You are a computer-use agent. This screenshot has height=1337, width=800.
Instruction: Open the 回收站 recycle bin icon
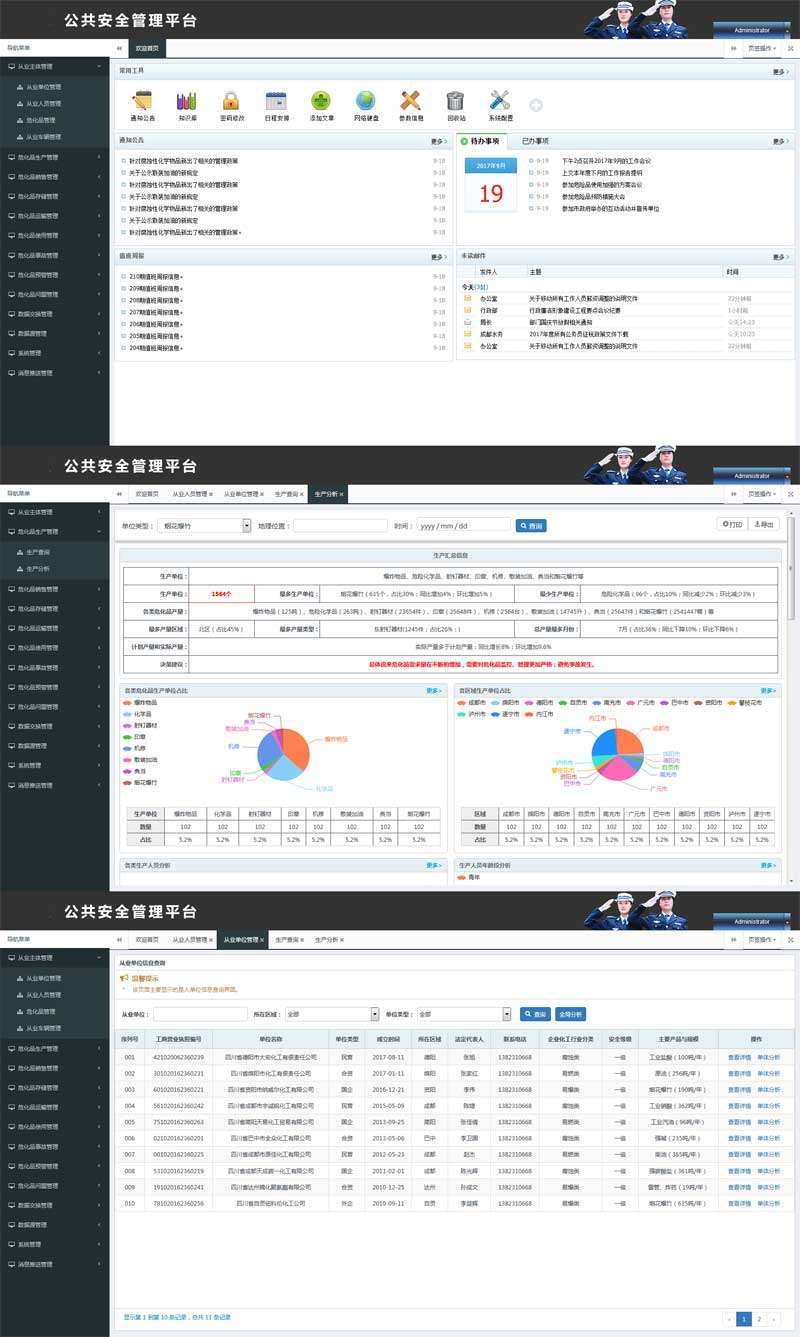point(454,101)
